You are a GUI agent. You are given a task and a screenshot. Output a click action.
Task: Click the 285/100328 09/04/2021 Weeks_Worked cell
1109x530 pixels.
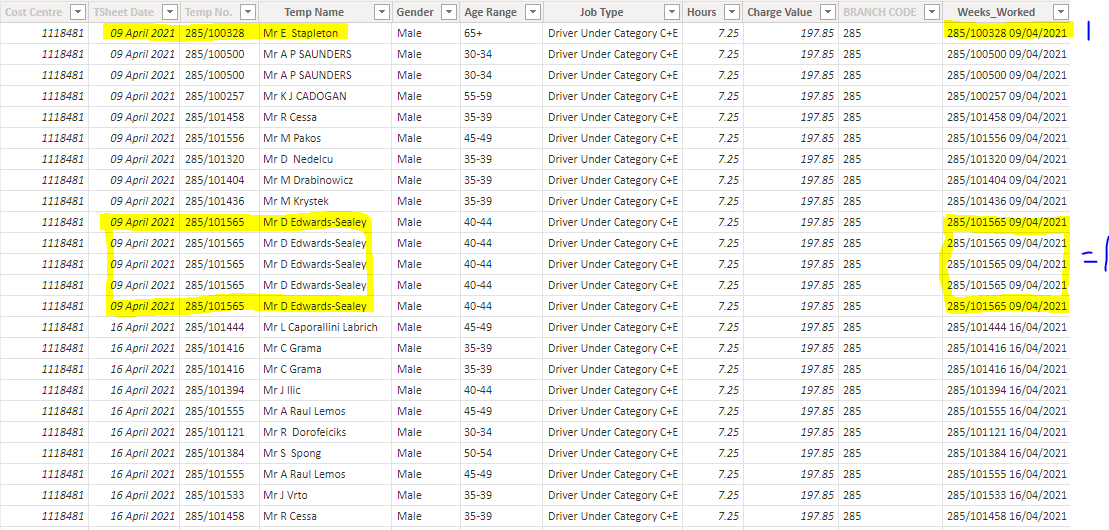pyautogui.click(x=1007, y=33)
